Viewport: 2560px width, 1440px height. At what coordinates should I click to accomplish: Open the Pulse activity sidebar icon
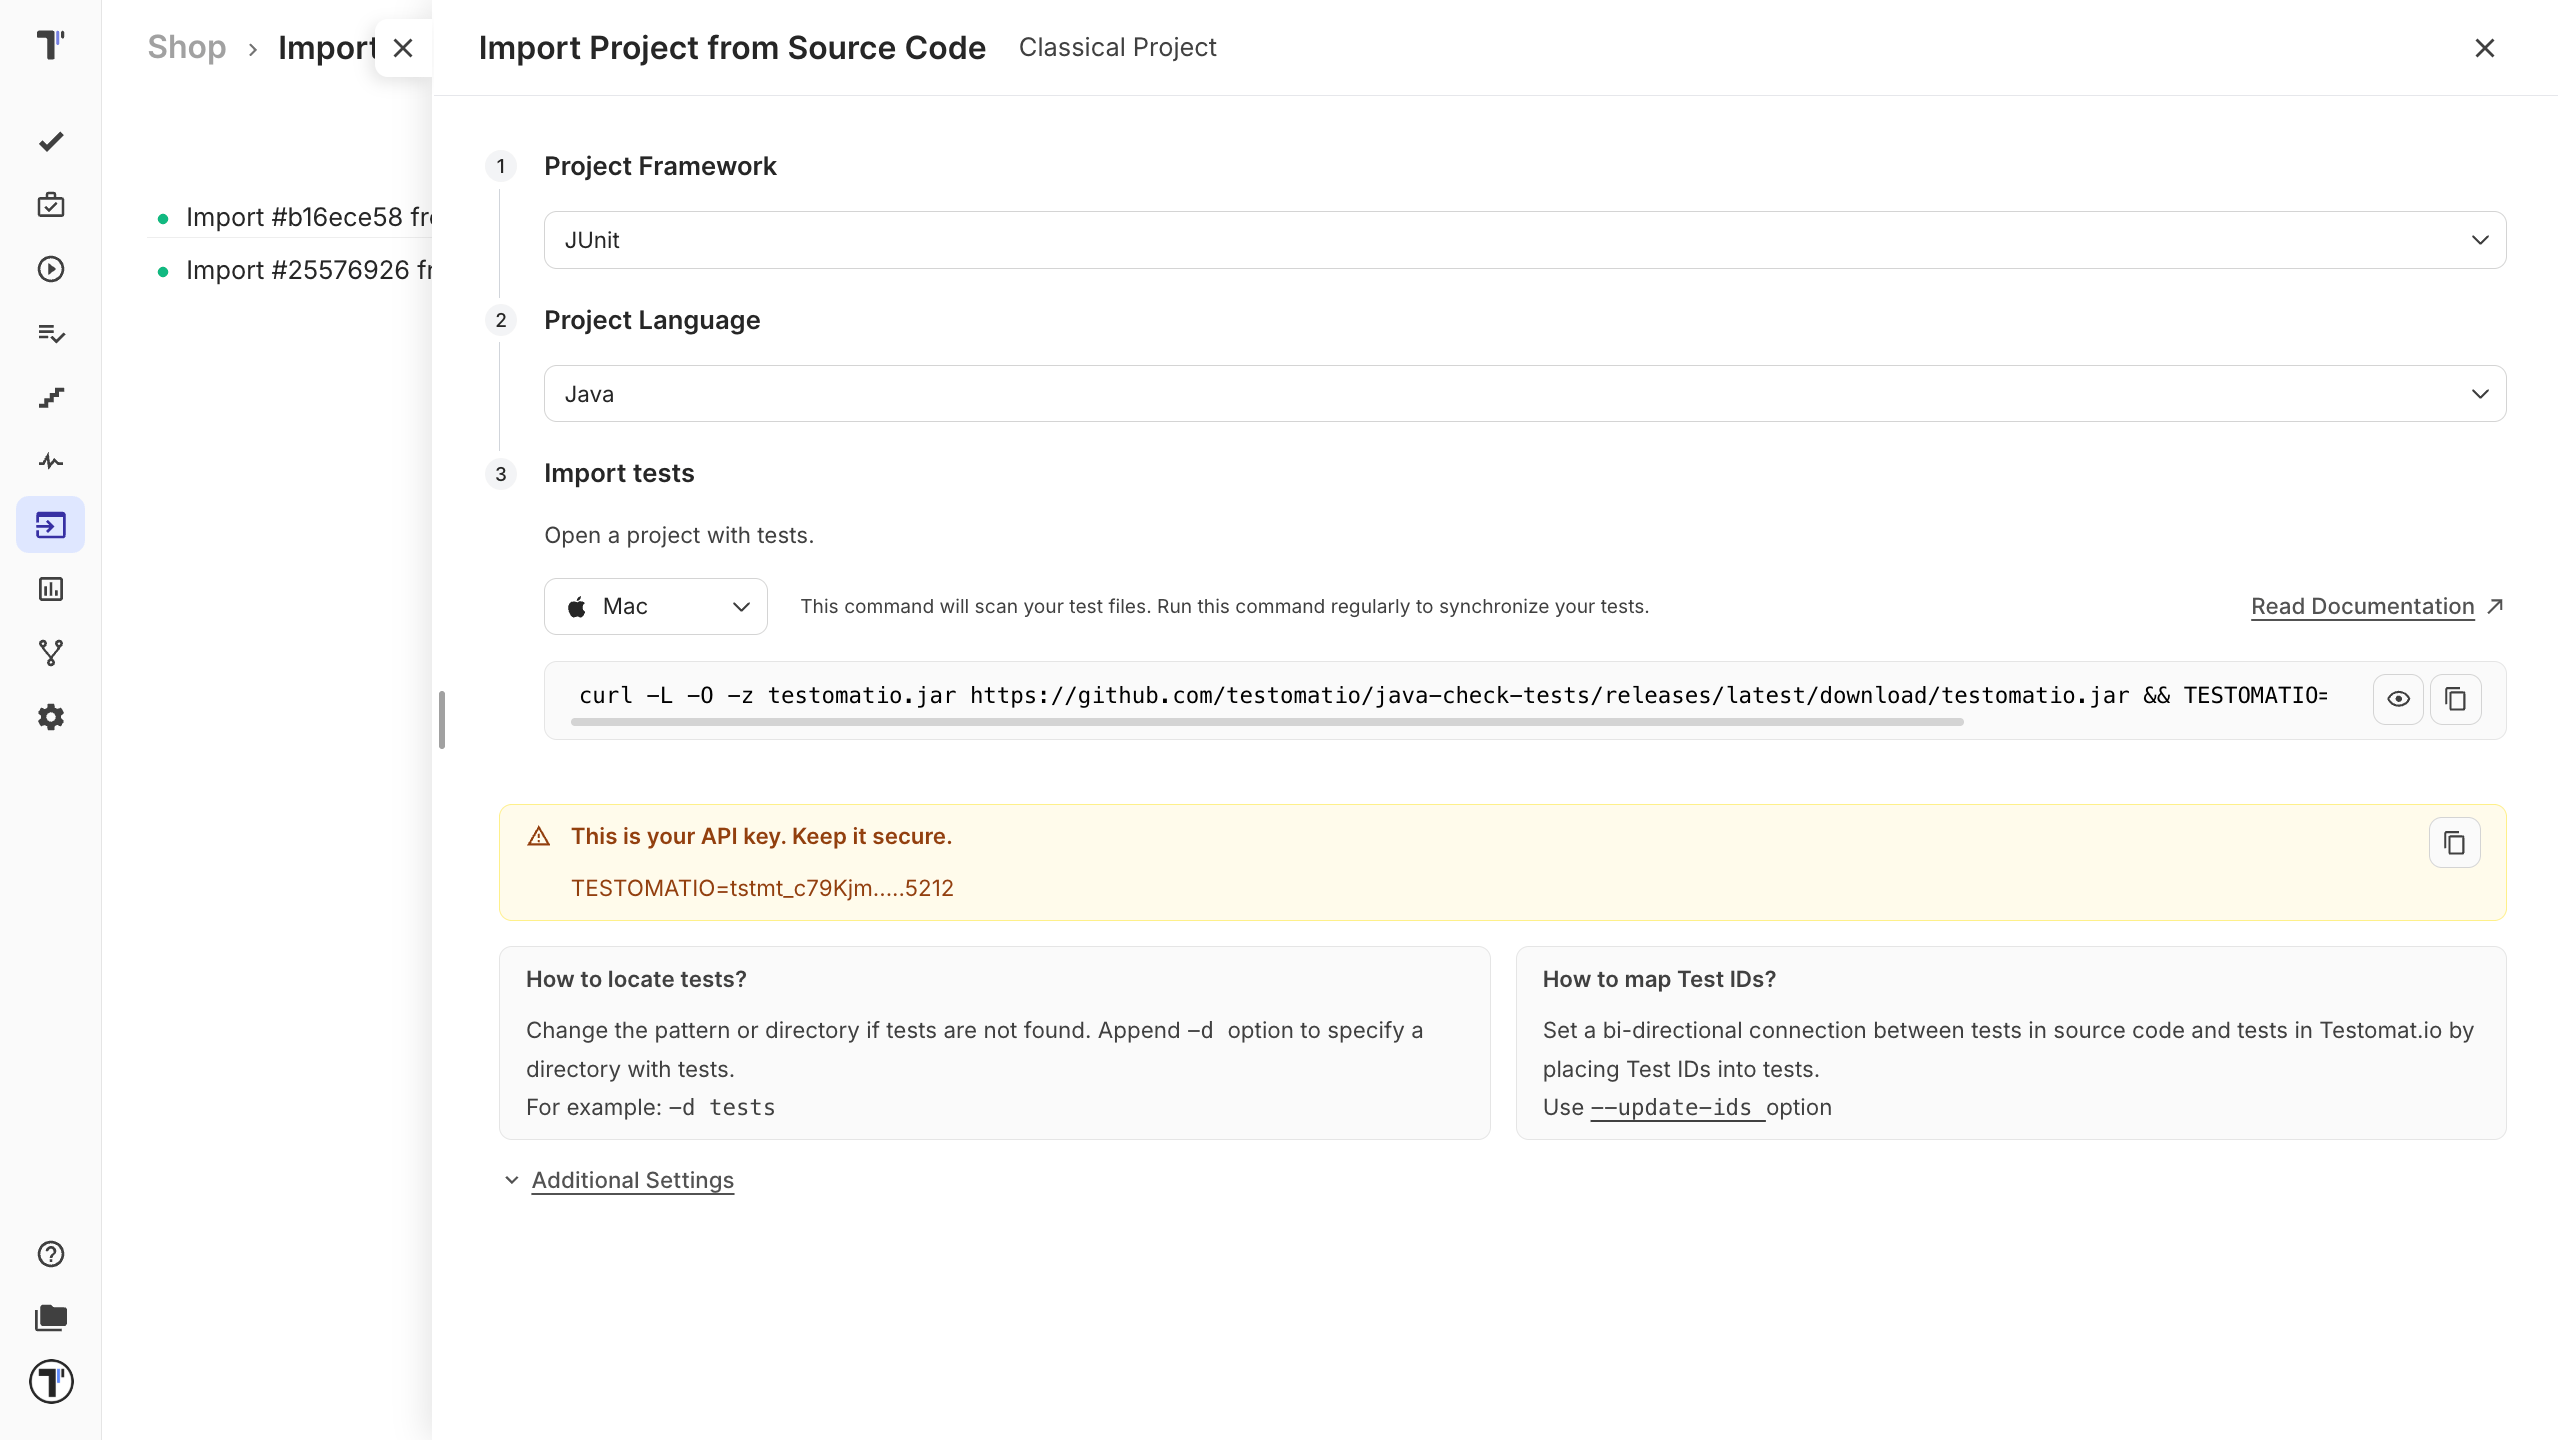[51, 461]
